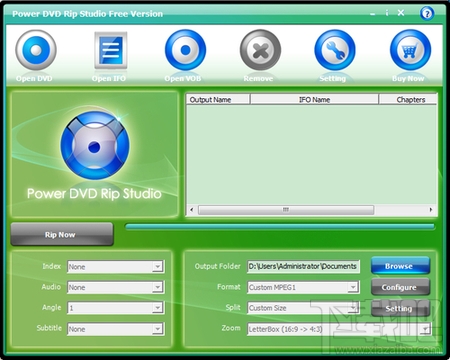Click the Open IFO document icon
Screen dimensions: 450x360
click(110, 50)
